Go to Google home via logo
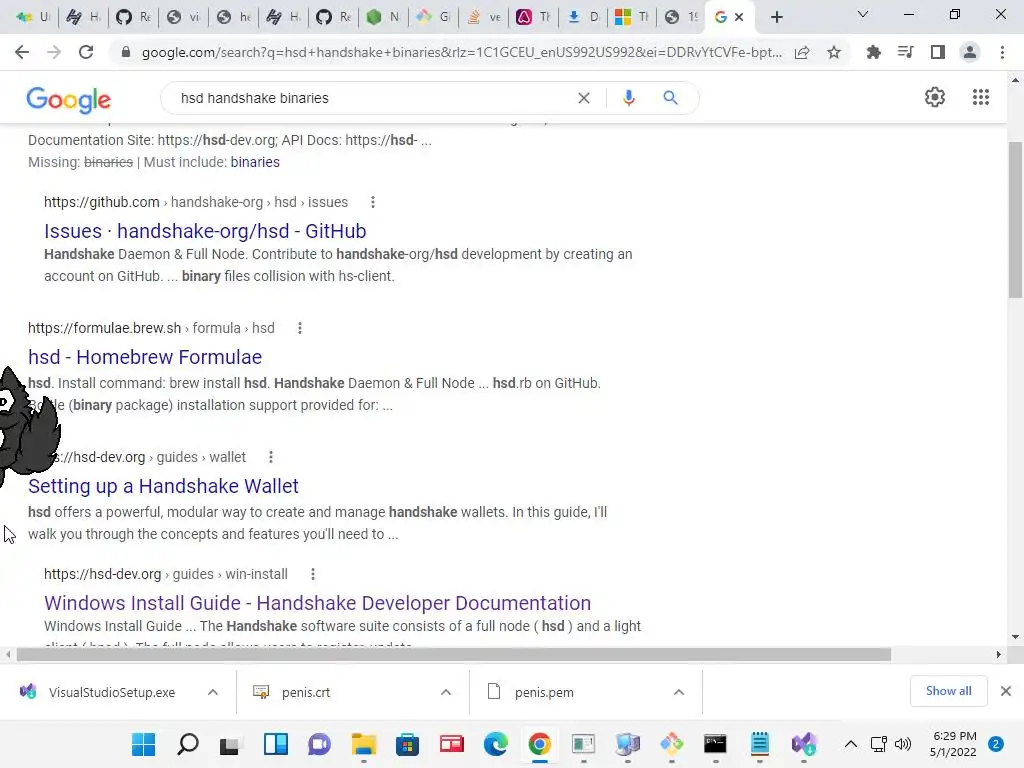The image size is (1024, 768). tap(69, 100)
